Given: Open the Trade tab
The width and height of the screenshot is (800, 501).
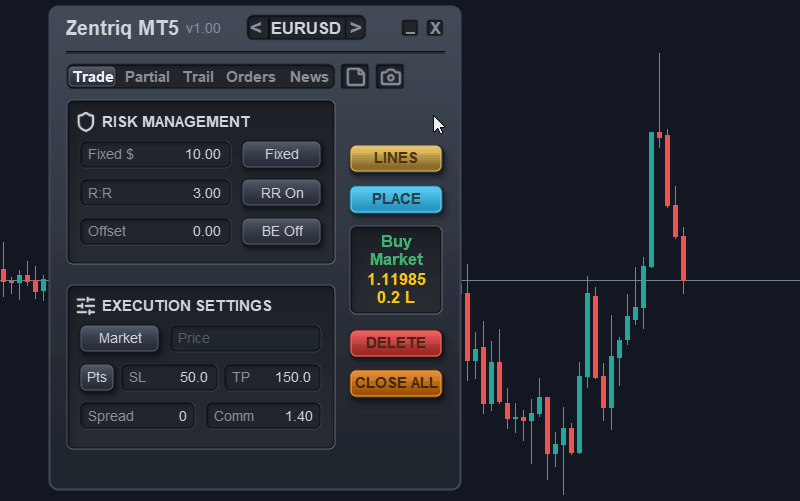Looking at the screenshot, I should [x=93, y=77].
